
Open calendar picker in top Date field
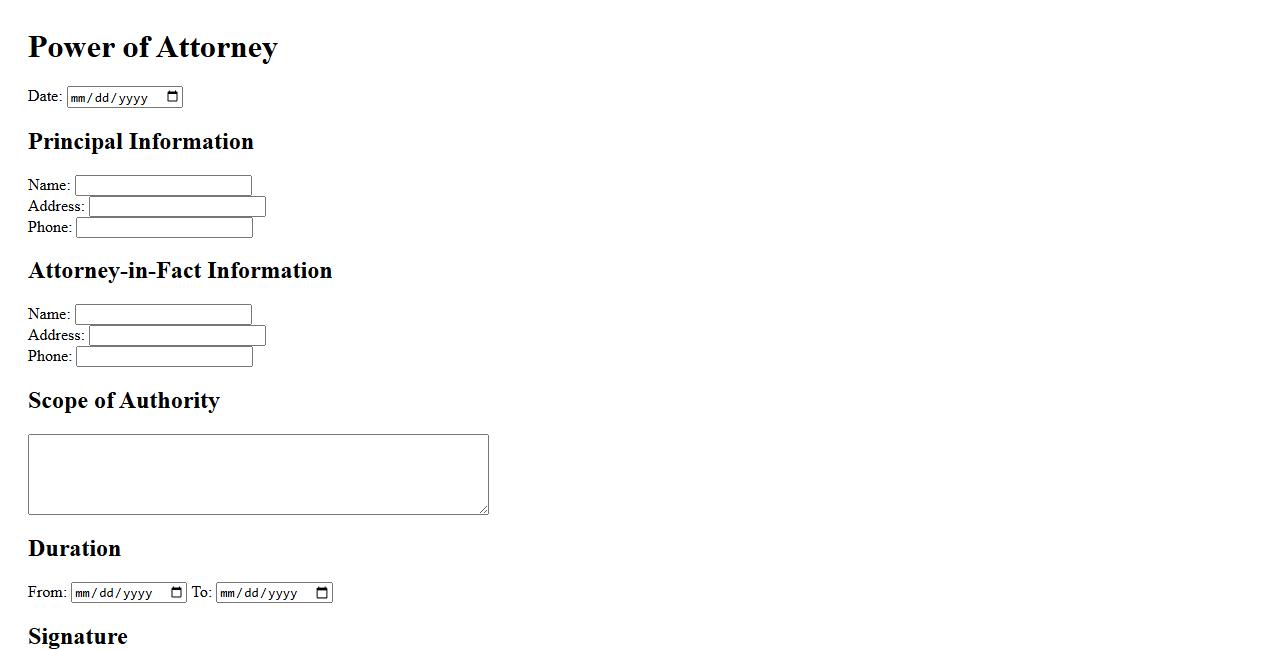point(173,97)
